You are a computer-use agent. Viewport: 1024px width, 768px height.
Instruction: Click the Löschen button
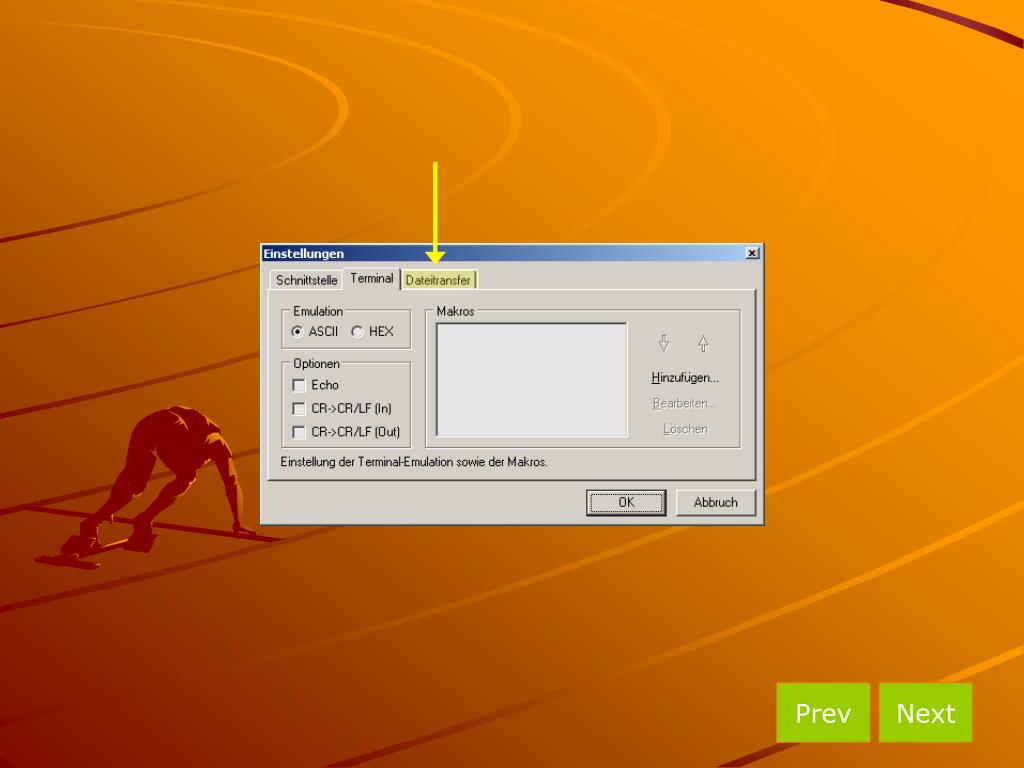685,429
